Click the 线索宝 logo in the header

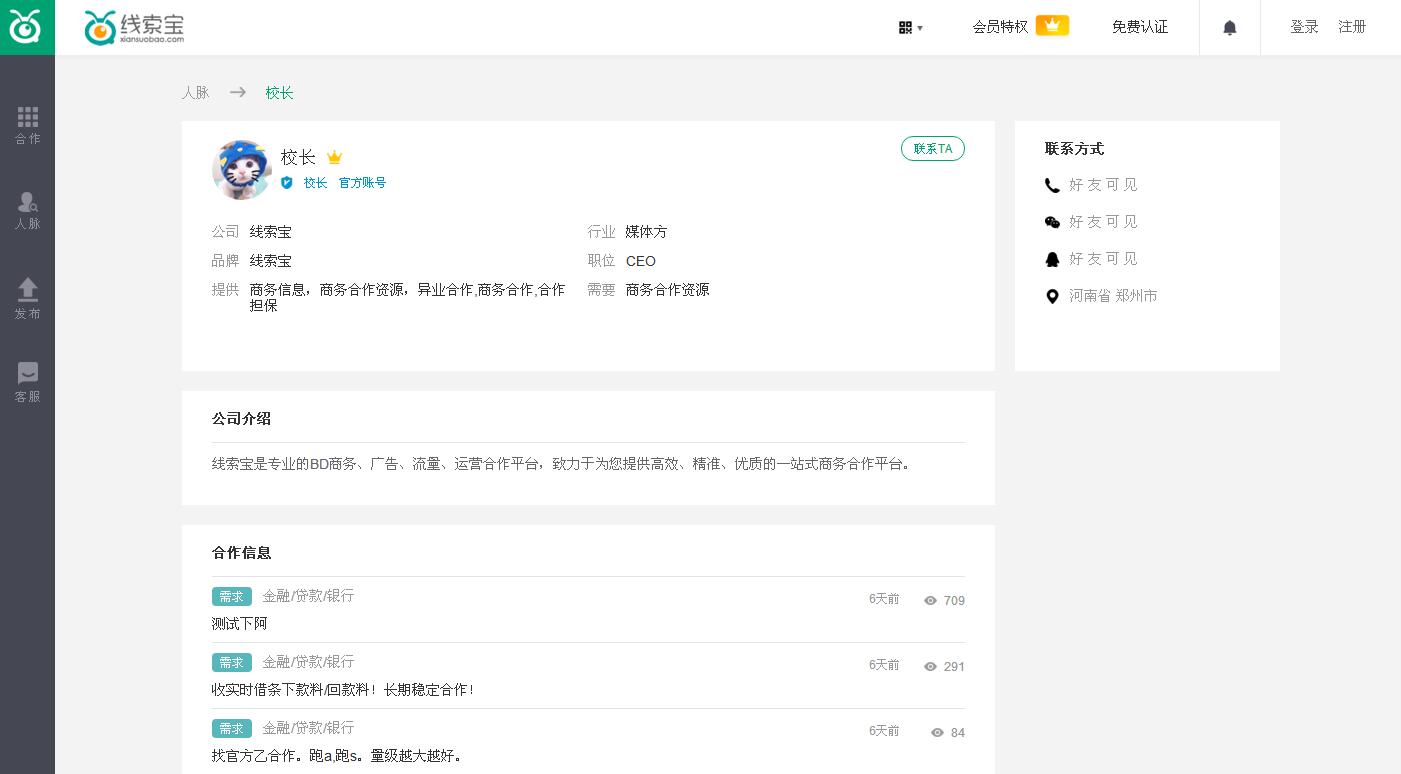[x=134, y=27]
